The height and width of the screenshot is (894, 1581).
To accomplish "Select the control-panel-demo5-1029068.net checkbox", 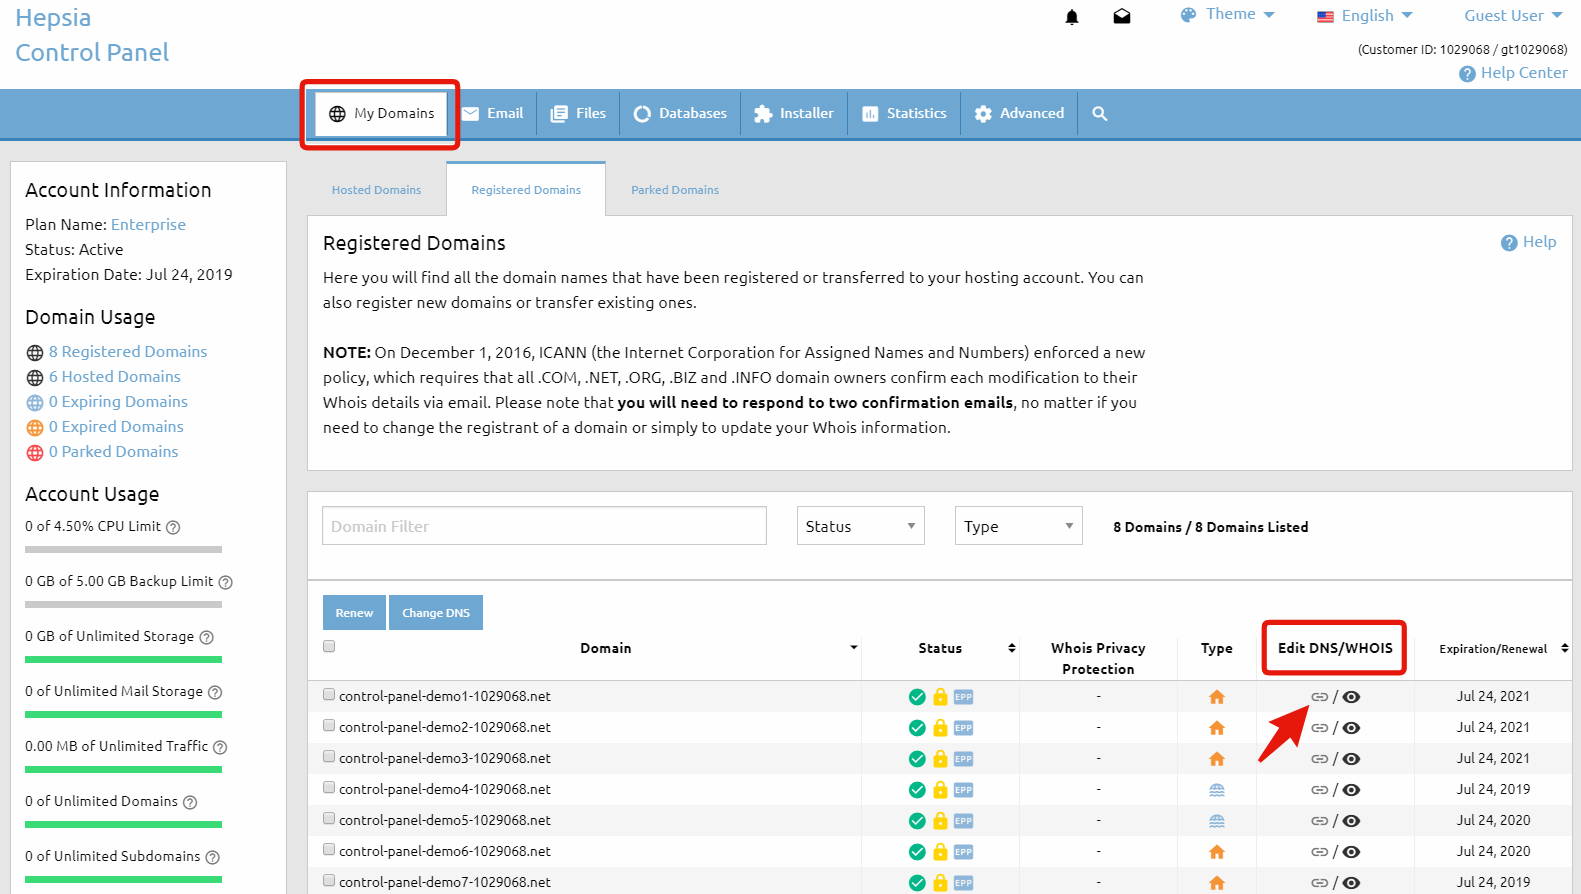I will point(329,819).
